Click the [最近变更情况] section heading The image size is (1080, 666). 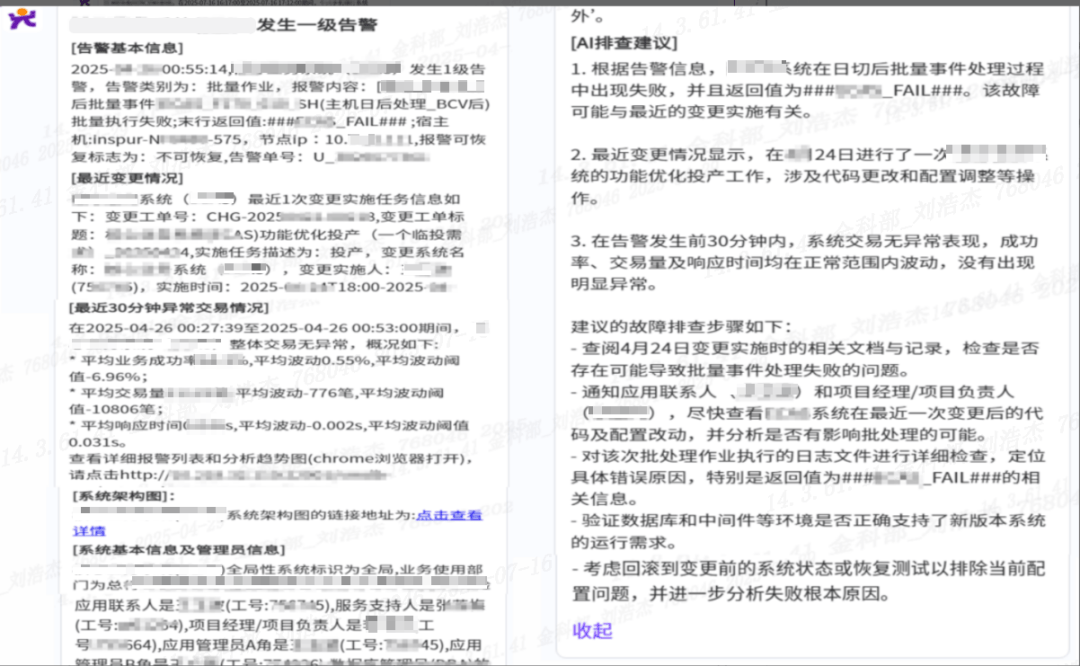127,178
